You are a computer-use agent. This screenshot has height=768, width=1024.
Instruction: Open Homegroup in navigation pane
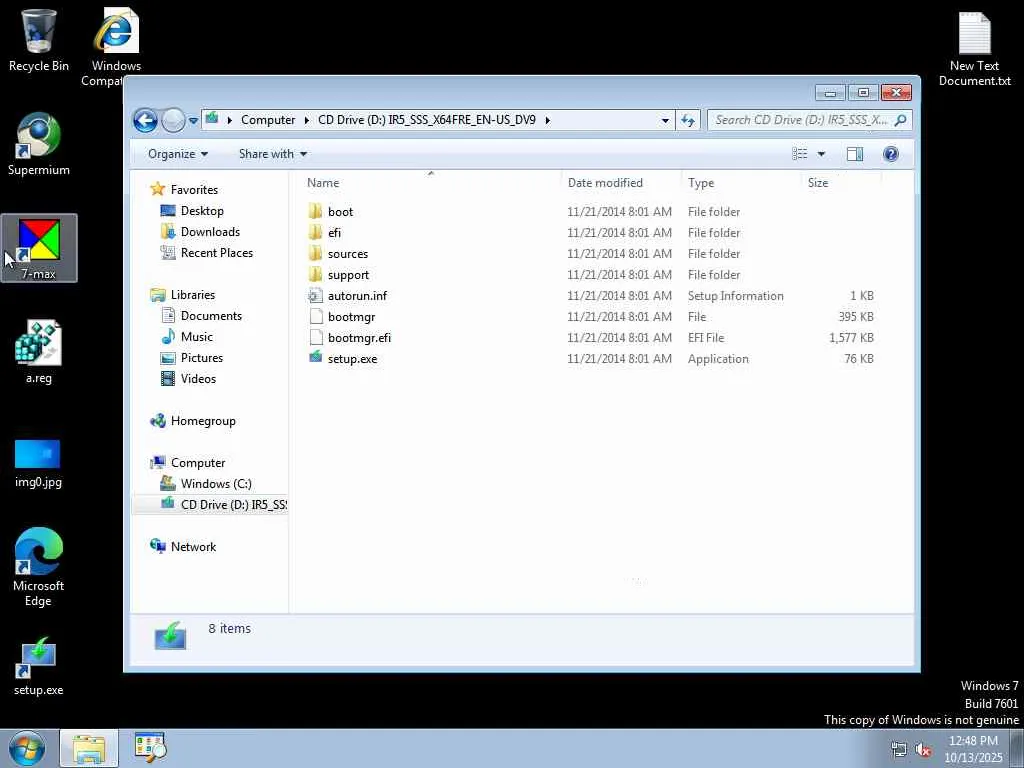point(203,421)
